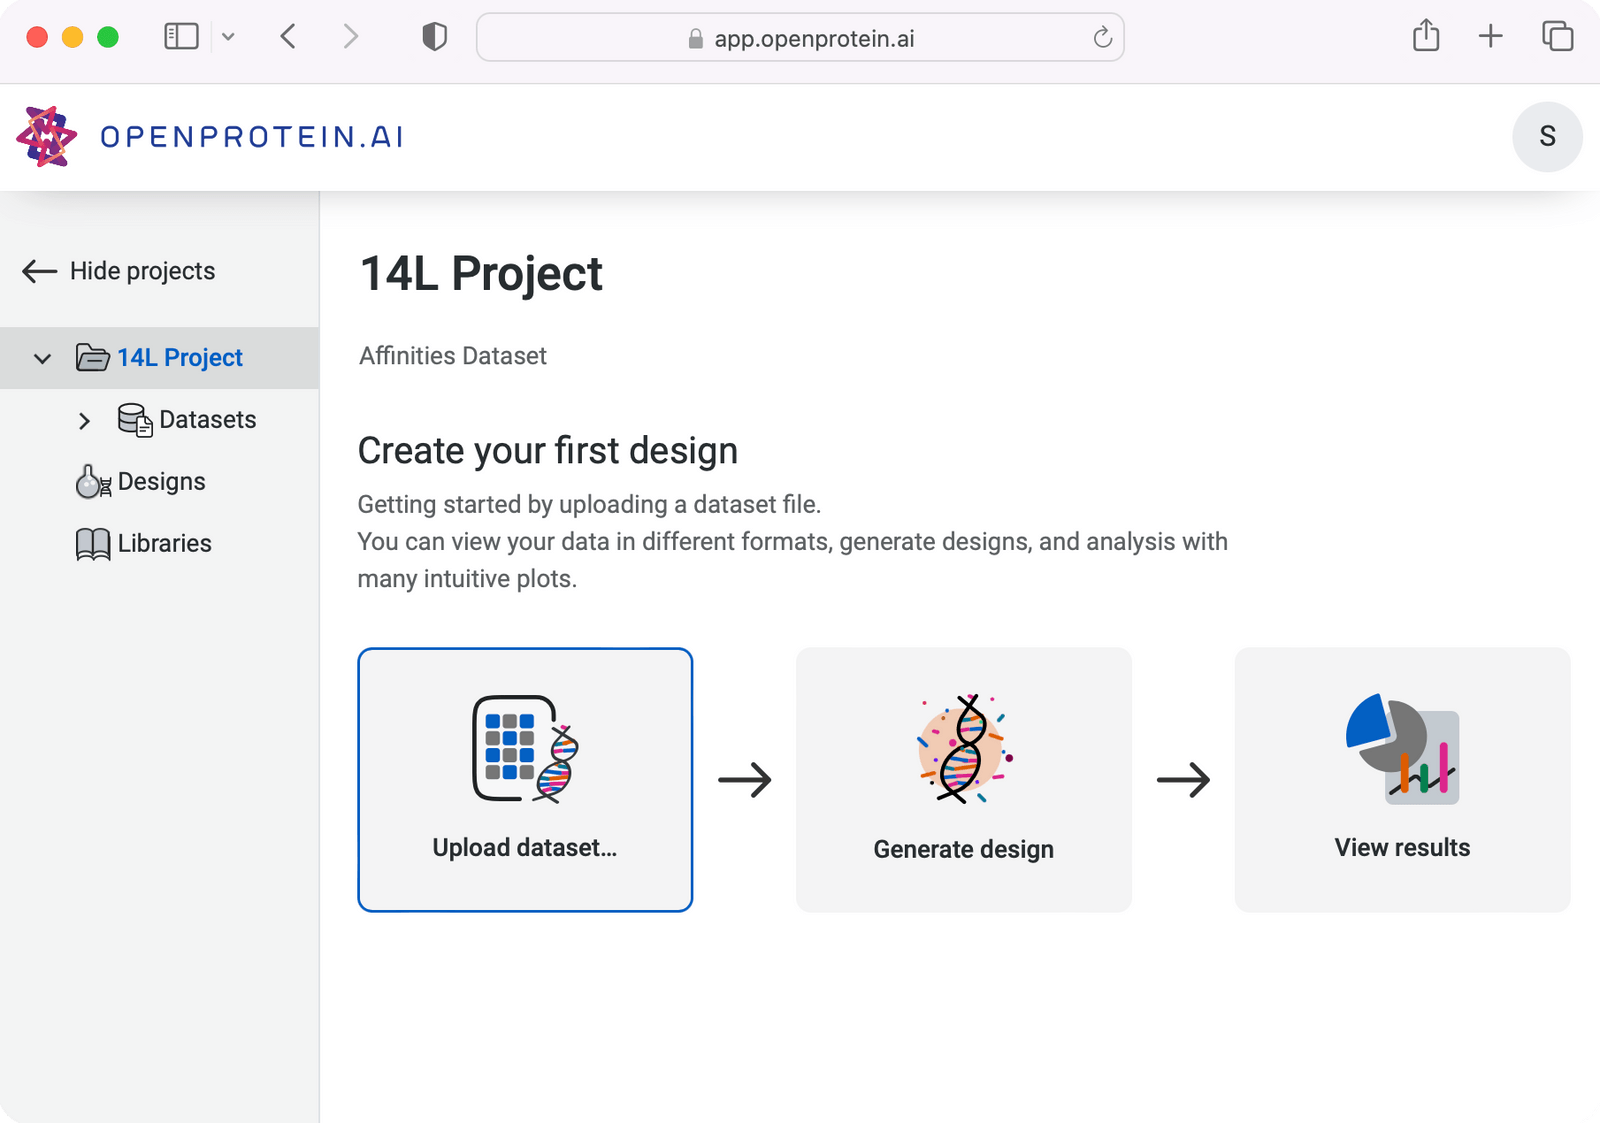Expand the Datasets tree item
Screen dimensions: 1600x1123
point(85,420)
